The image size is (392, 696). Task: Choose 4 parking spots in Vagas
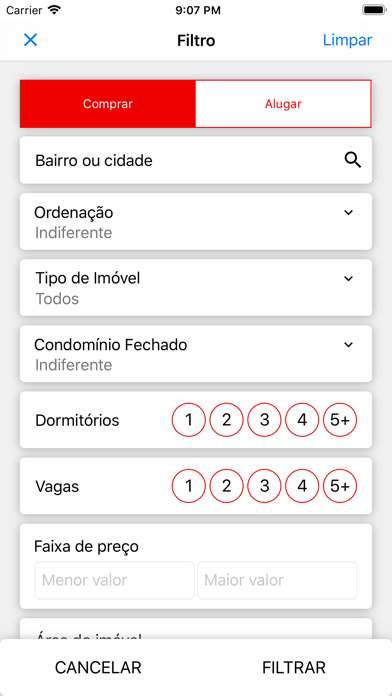[302, 486]
